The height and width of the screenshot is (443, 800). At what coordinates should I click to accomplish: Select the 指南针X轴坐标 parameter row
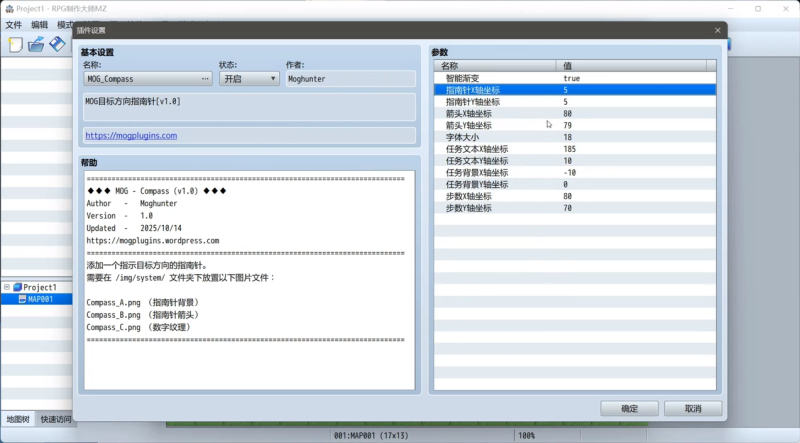click(575, 90)
